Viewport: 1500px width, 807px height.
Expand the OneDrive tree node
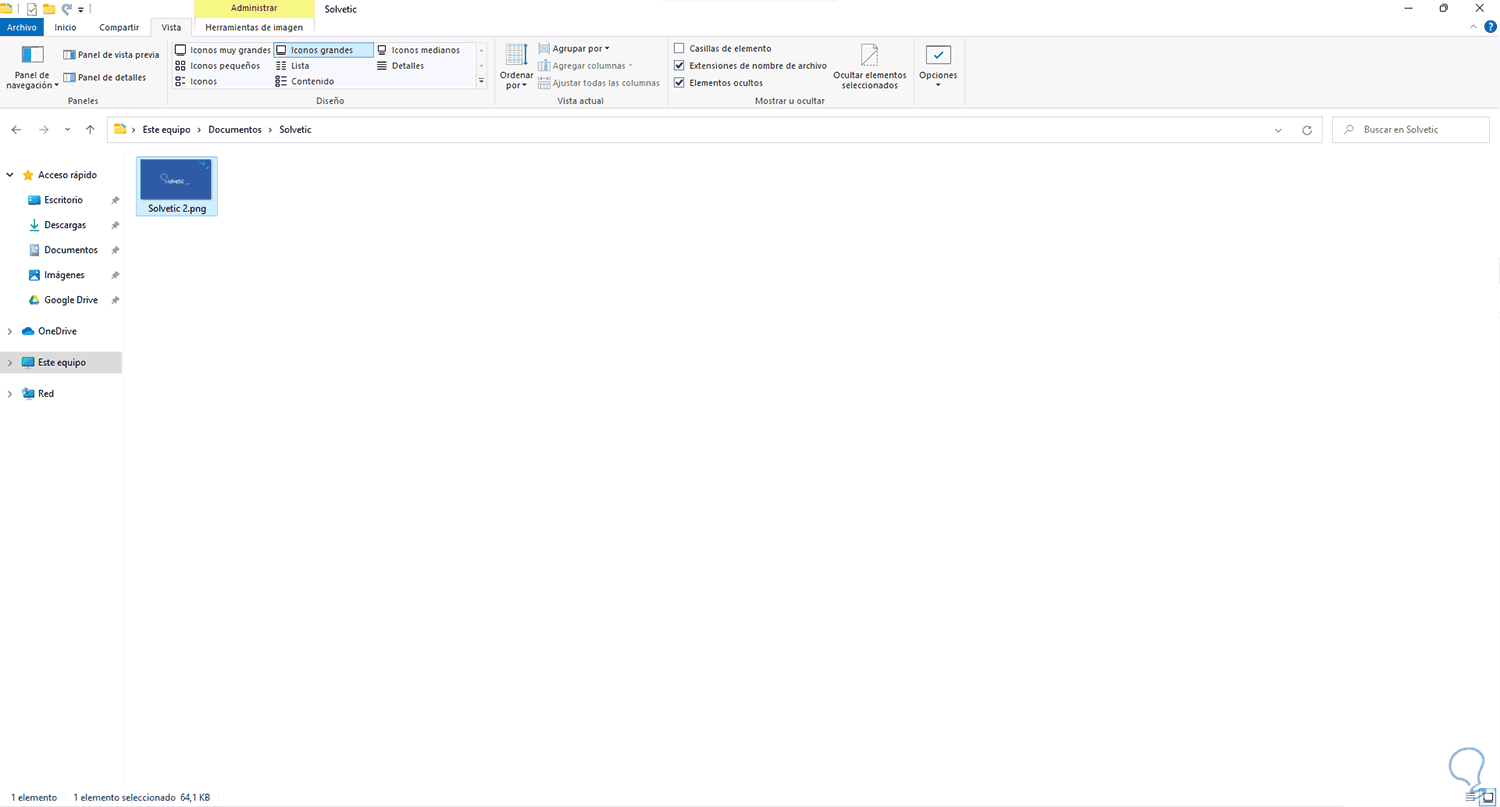(x=10, y=331)
